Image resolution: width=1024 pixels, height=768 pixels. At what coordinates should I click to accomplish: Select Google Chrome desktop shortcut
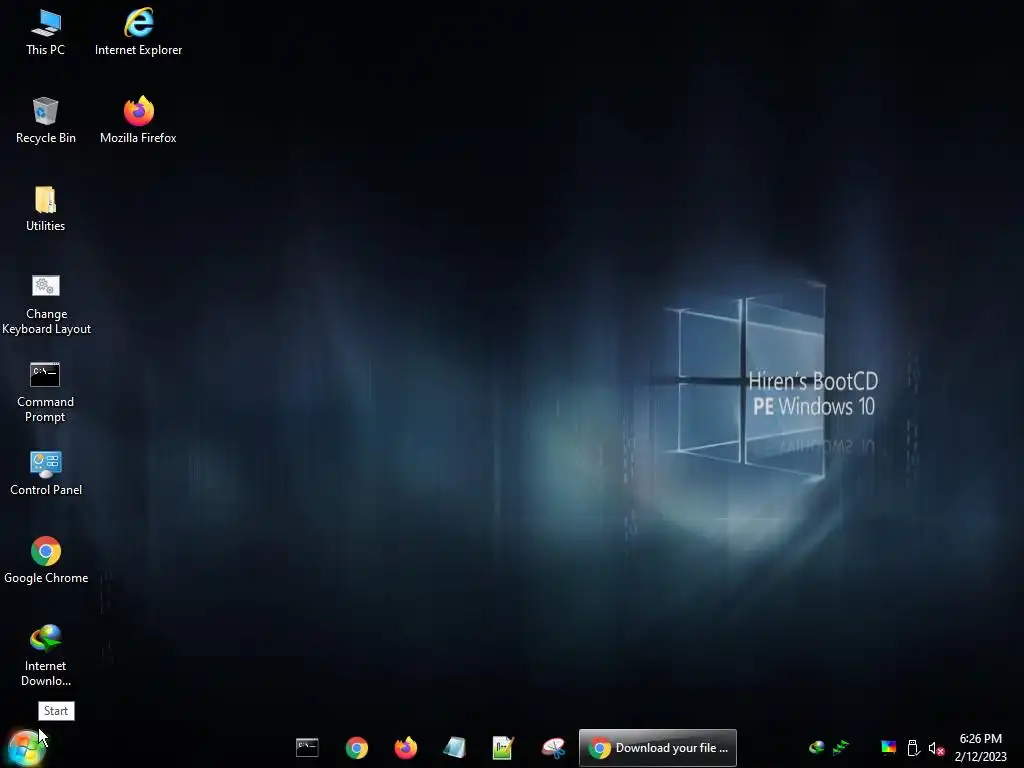tap(46, 560)
